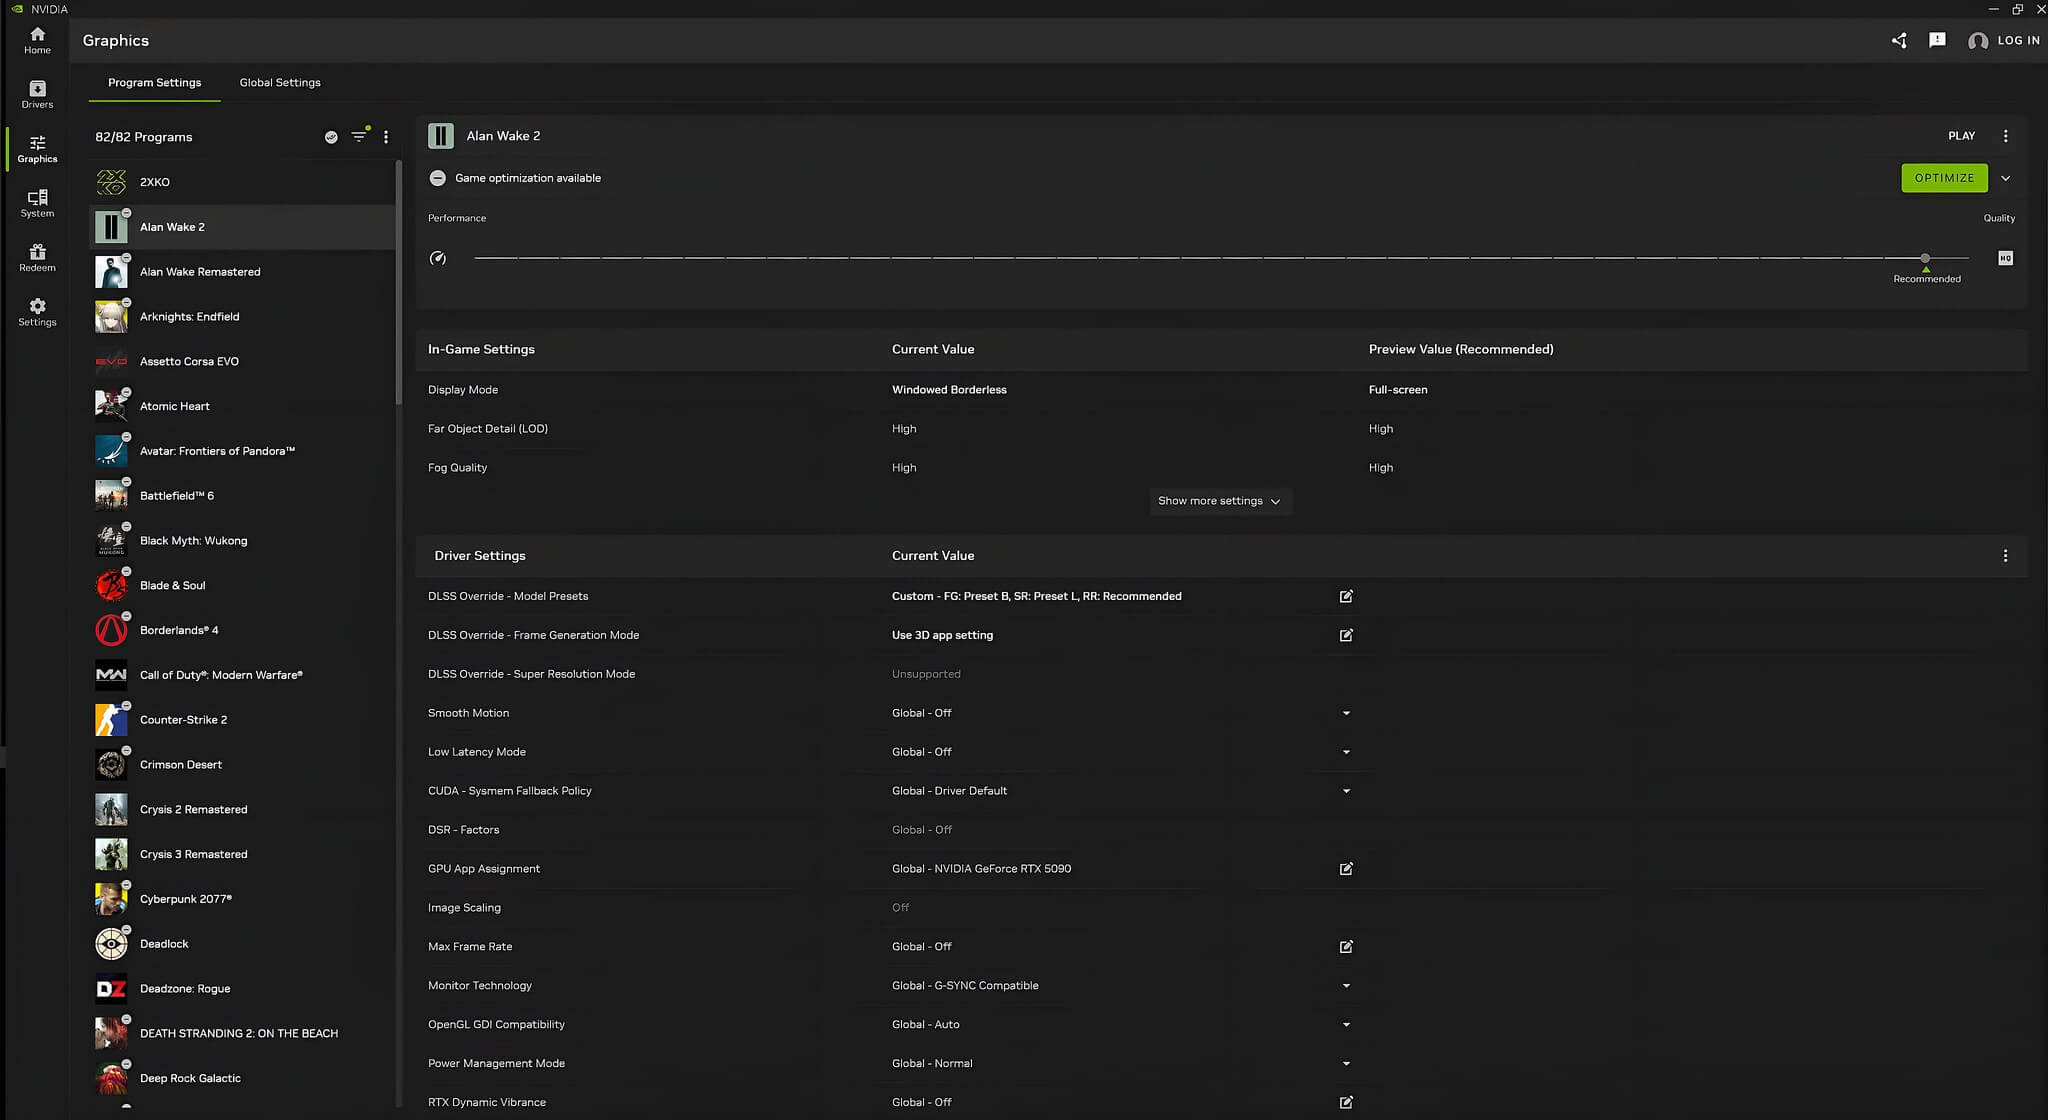Click the Deadlock eye icon
Viewport: 2048px width, 1120px height.
(111, 944)
